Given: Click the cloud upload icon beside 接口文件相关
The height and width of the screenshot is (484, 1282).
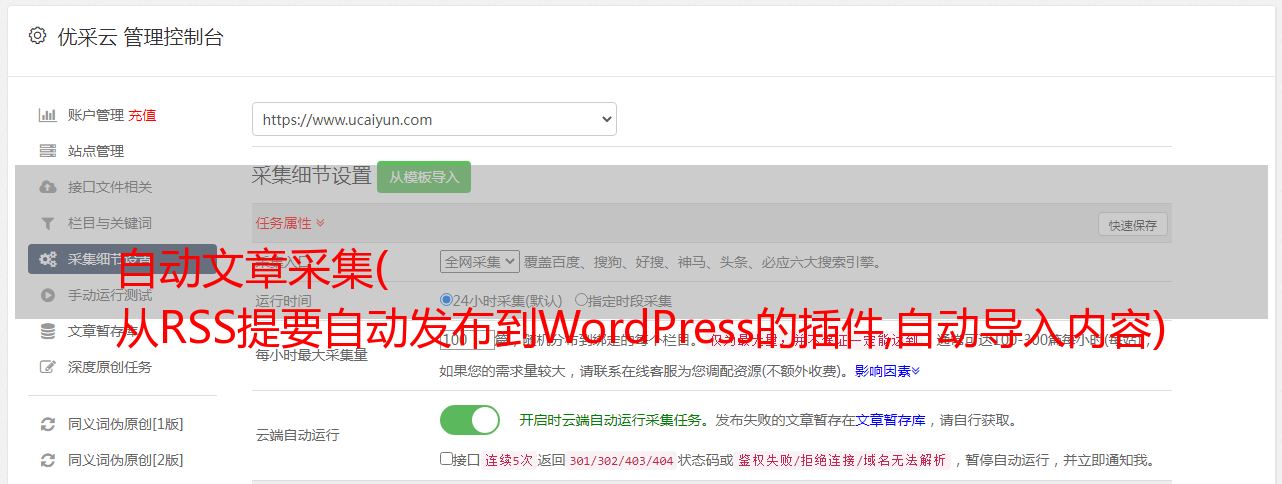Looking at the screenshot, I should (x=47, y=187).
